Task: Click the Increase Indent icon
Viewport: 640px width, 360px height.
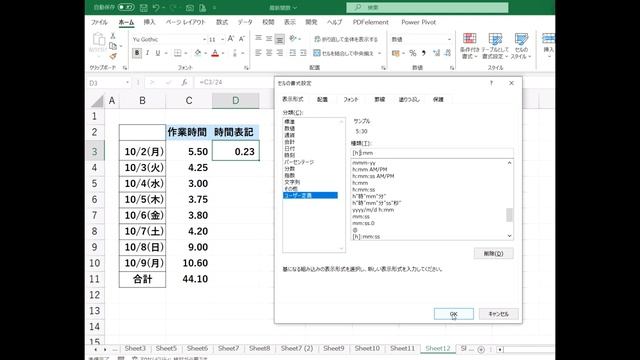Action: click(x=303, y=53)
